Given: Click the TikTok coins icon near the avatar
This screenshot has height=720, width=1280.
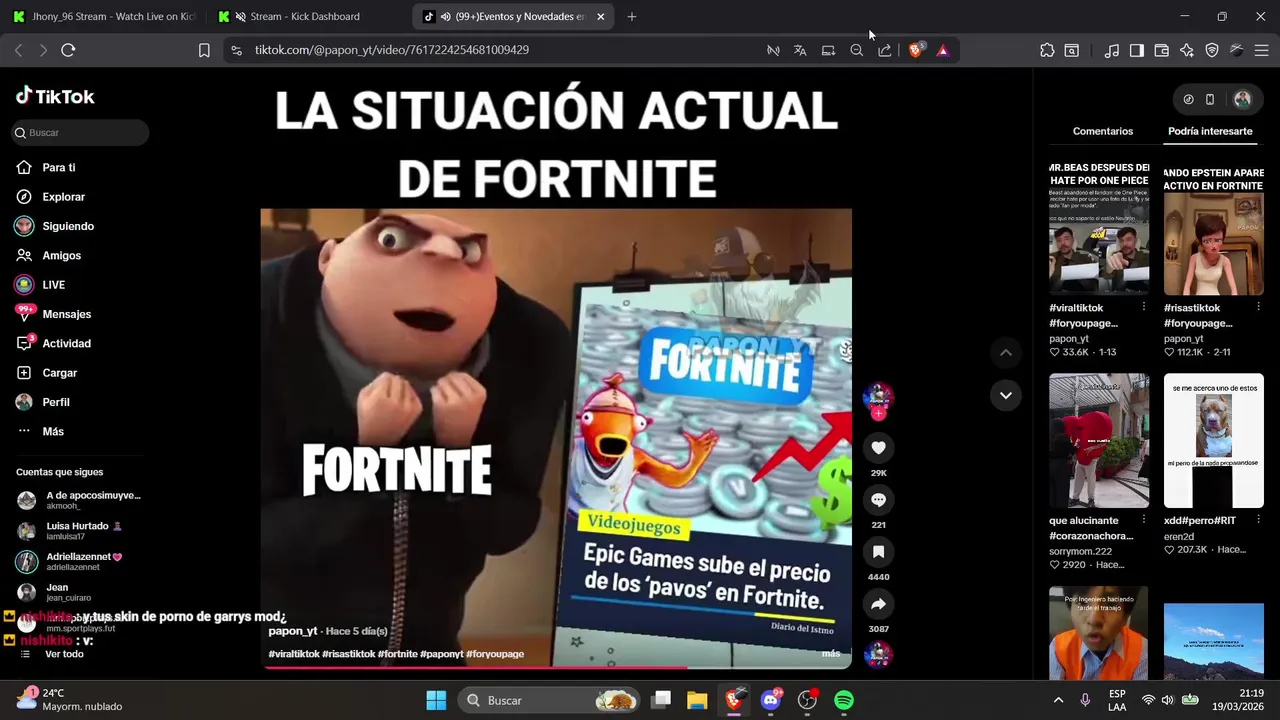Looking at the screenshot, I should [x=1188, y=99].
